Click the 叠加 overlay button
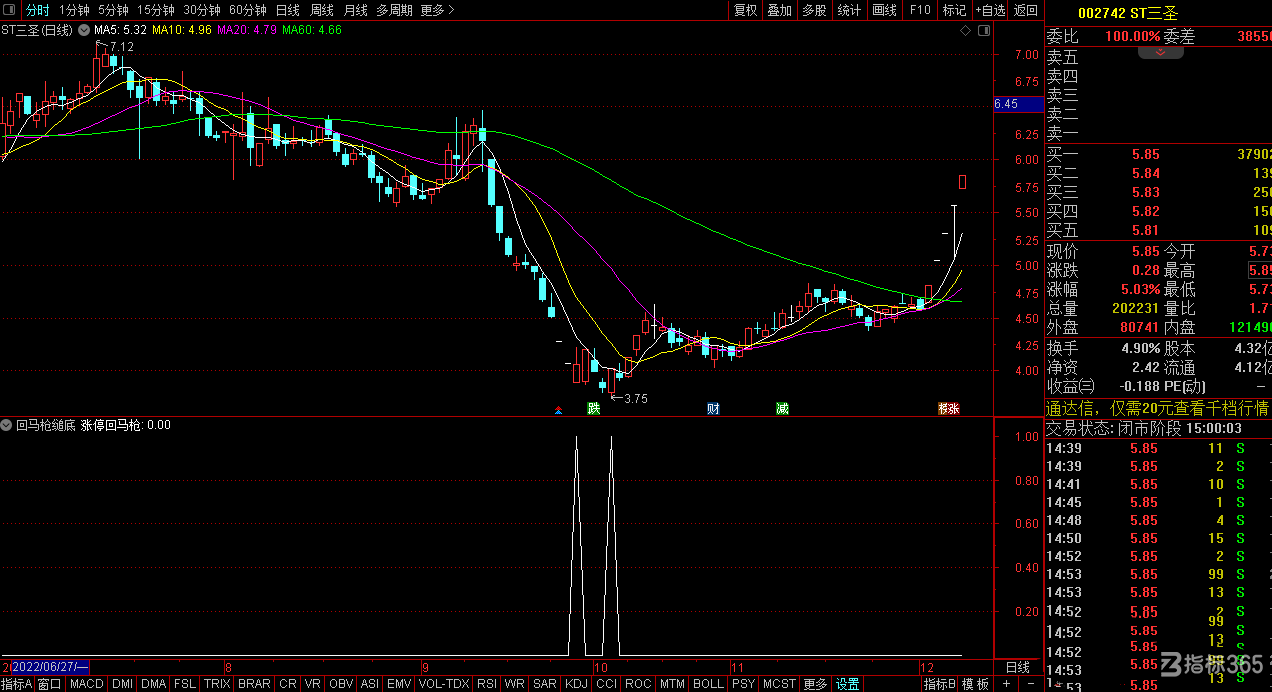1272x692 pixels. pos(779,10)
